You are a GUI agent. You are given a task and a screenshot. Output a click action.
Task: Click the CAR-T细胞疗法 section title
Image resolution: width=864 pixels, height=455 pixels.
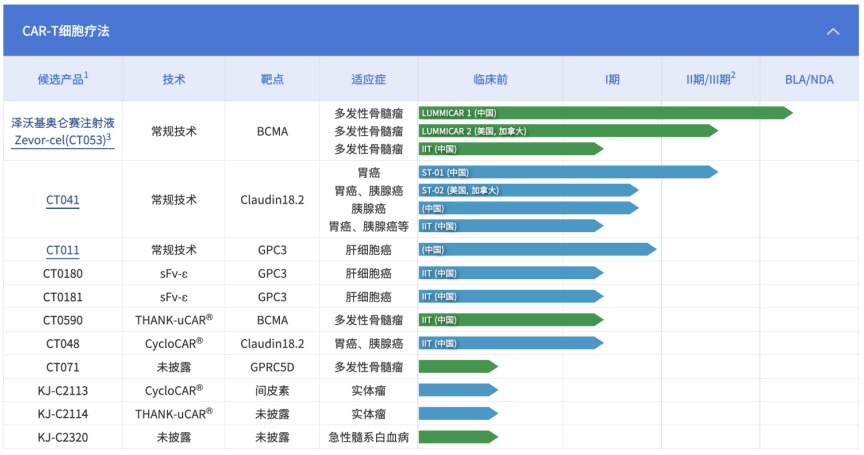(66, 31)
